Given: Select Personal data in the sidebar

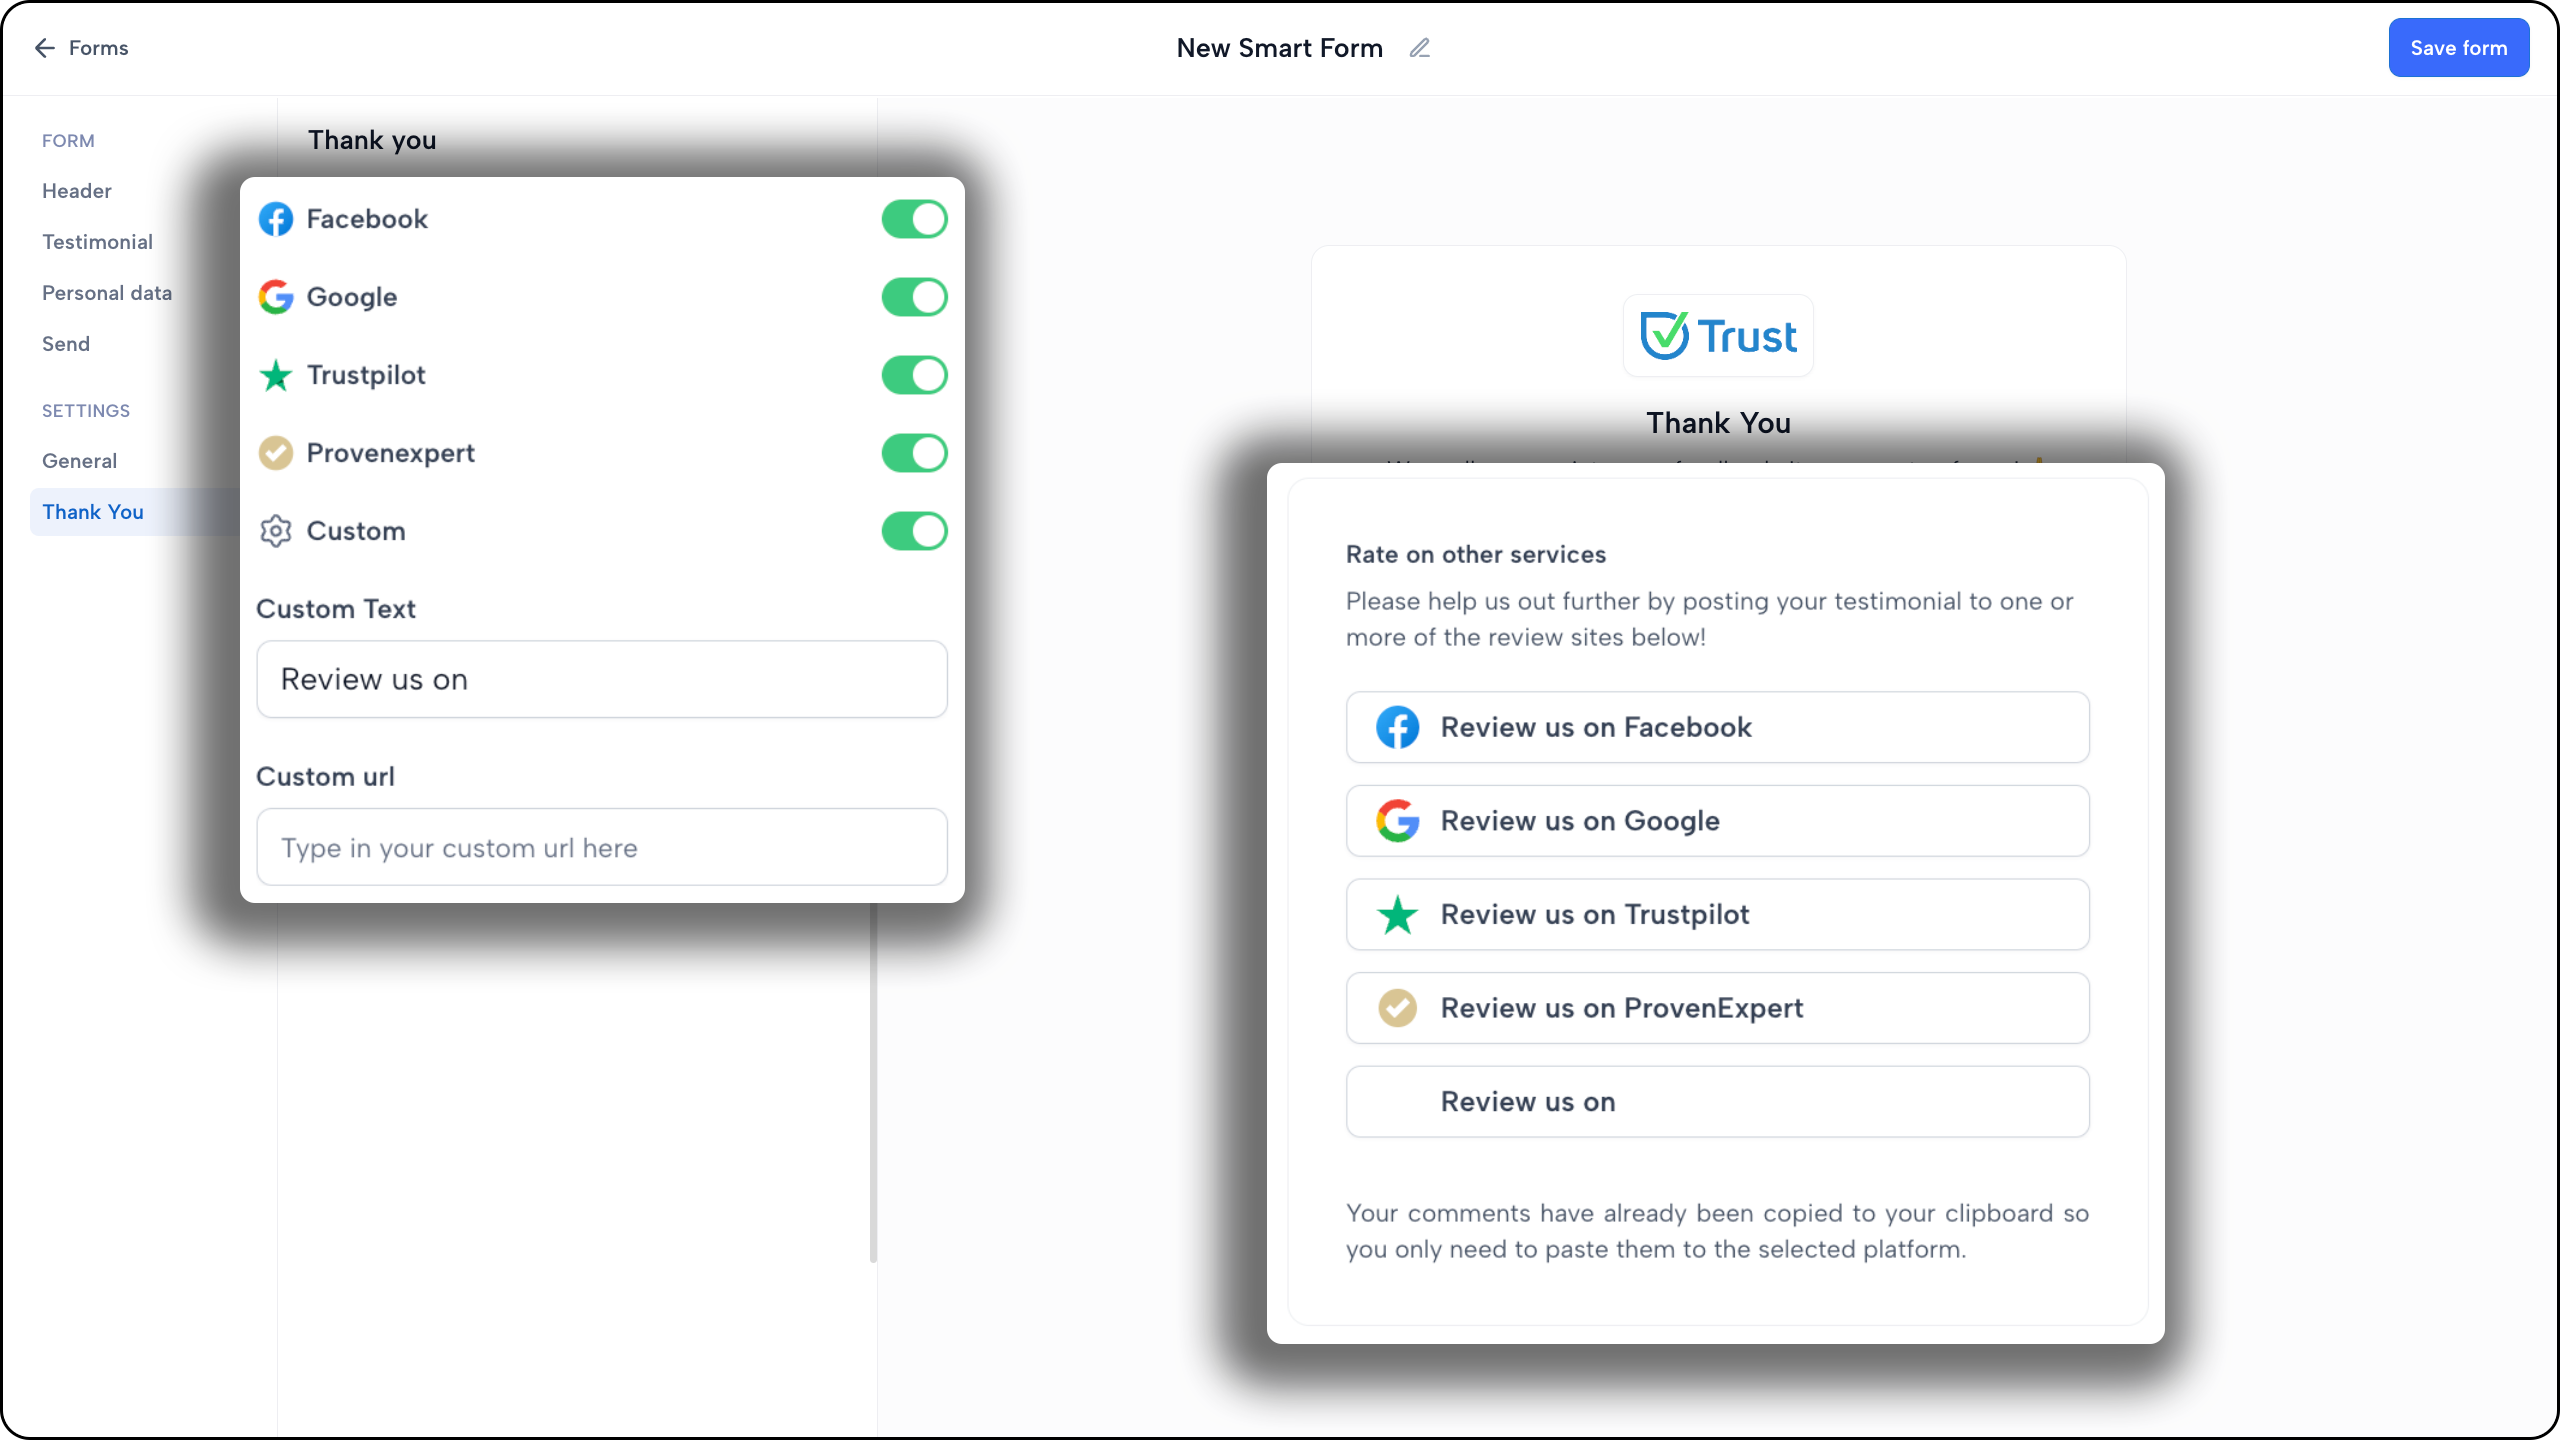Looking at the screenshot, I should [107, 293].
